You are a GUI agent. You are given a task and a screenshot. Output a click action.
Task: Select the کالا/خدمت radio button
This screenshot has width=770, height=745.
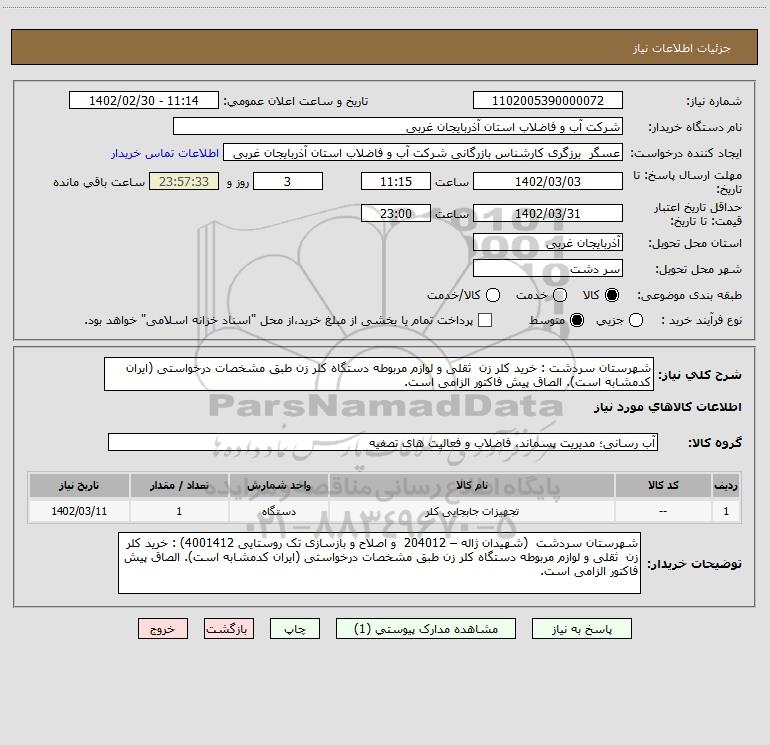coord(493,295)
